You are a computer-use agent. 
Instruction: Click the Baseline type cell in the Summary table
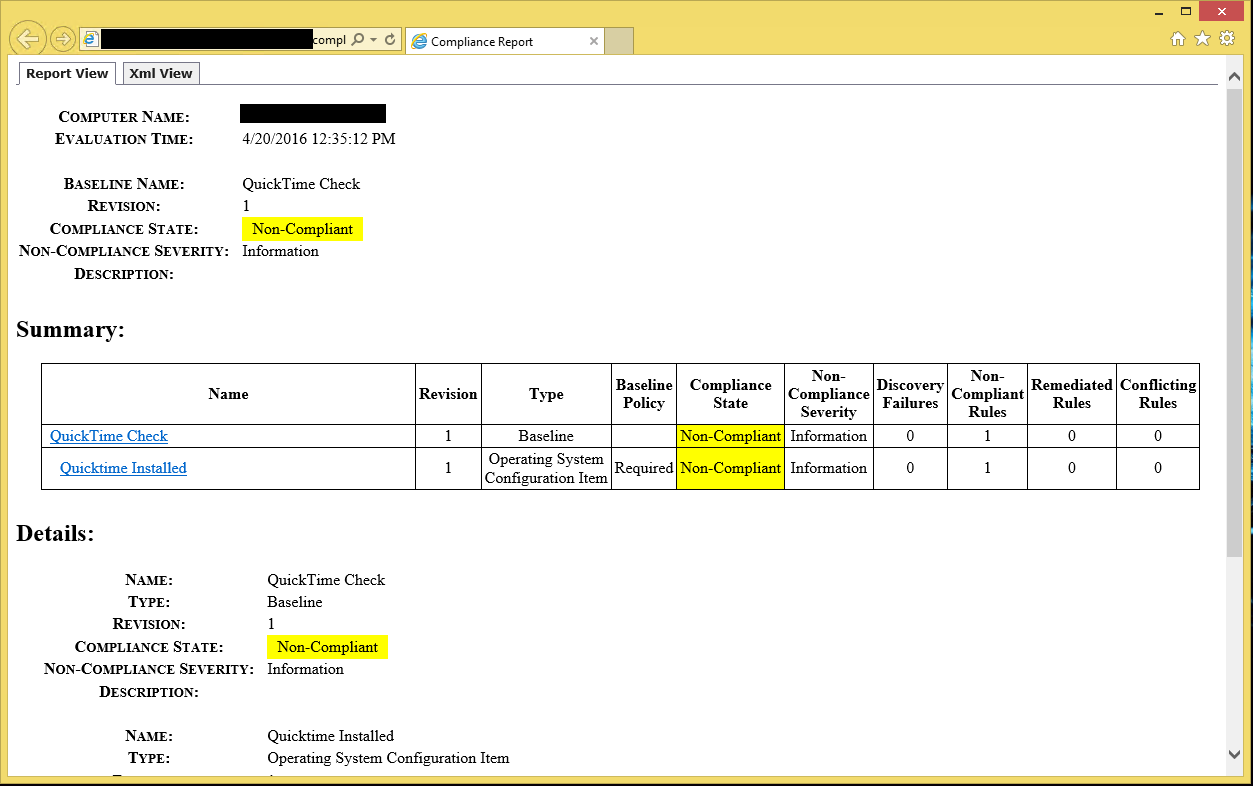coord(546,436)
